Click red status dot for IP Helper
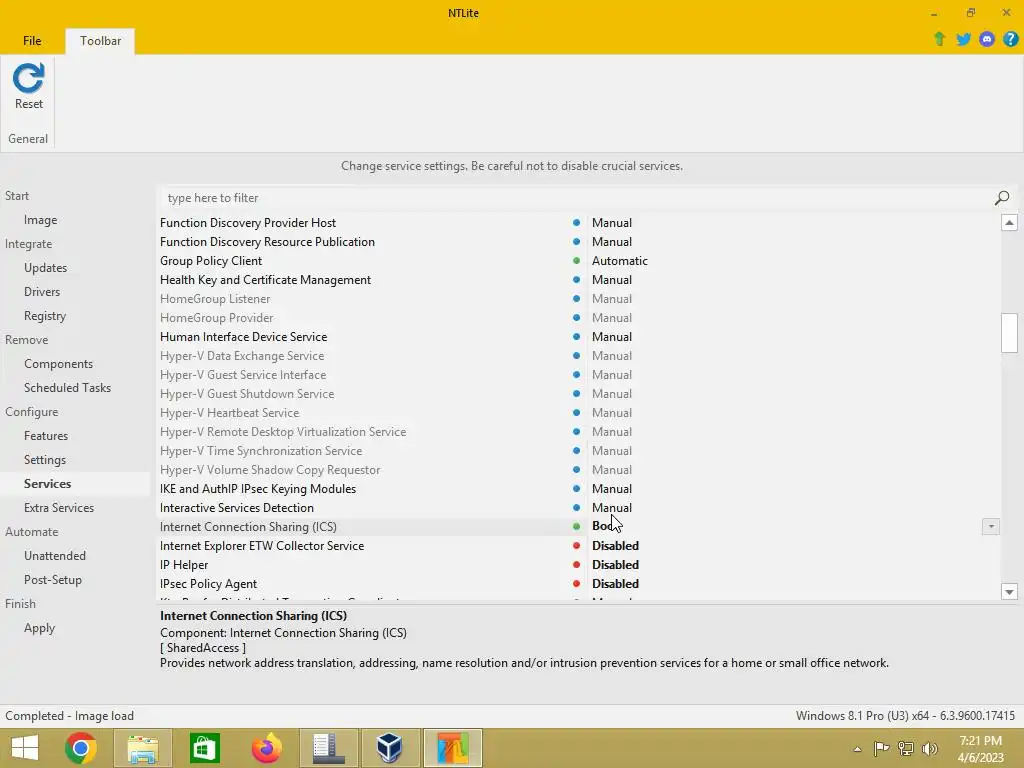 (576, 565)
